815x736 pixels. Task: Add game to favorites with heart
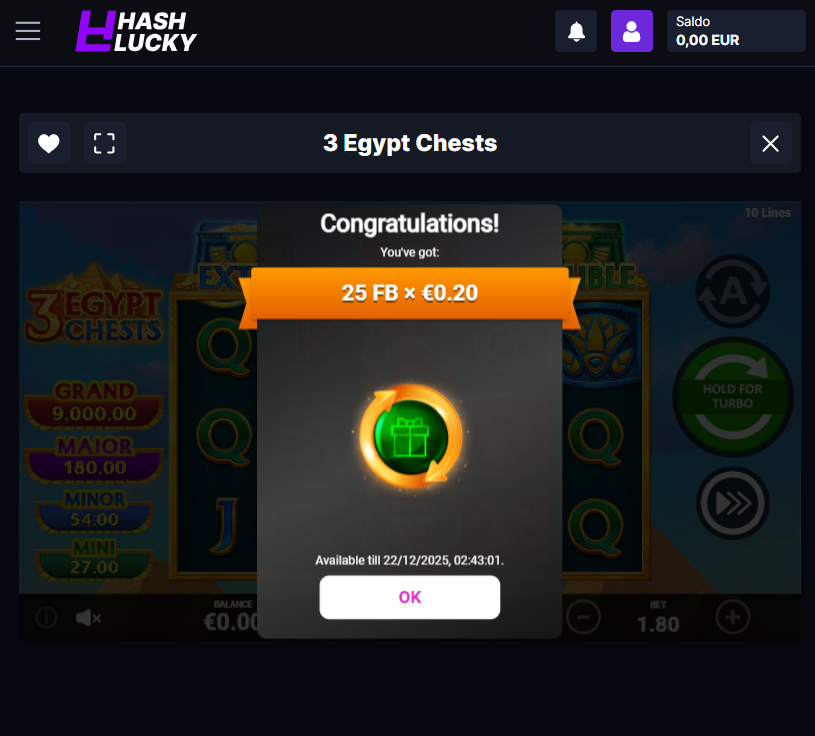point(49,143)
